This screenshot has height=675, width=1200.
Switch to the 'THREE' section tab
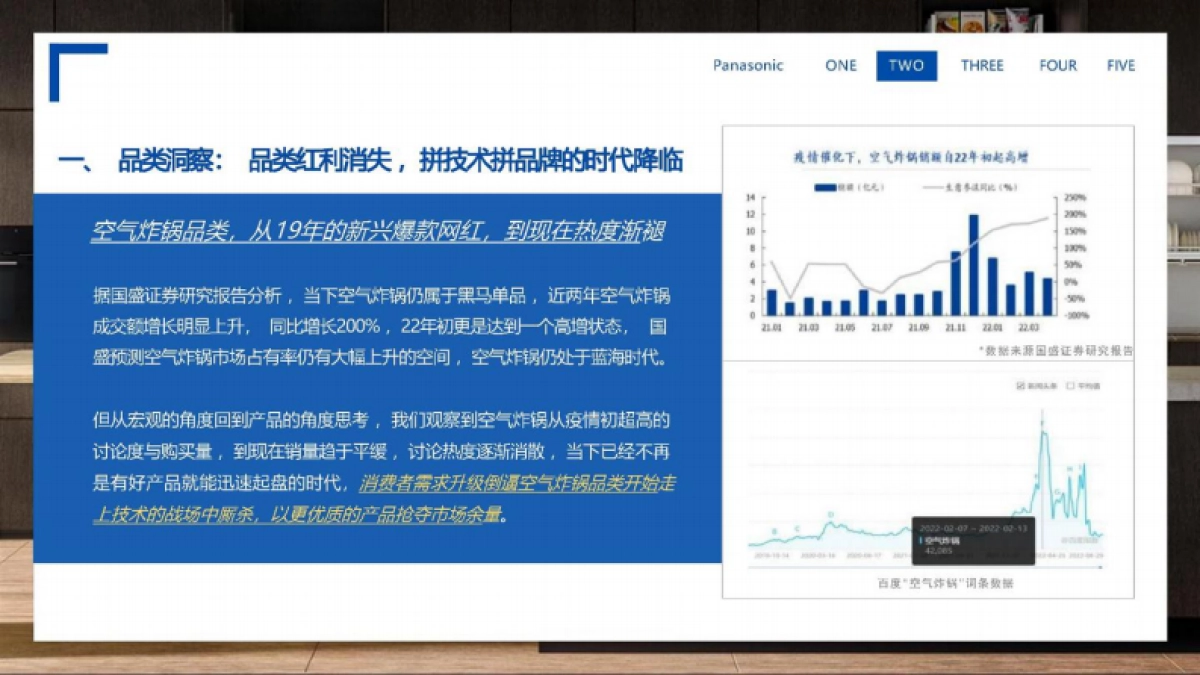[983, 66]
